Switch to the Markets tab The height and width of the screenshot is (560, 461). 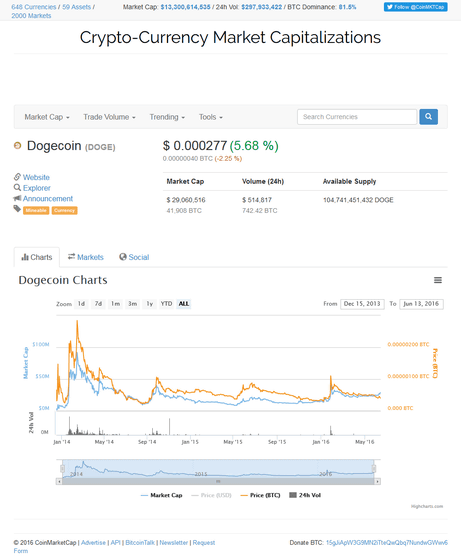[x=86, y=257]
